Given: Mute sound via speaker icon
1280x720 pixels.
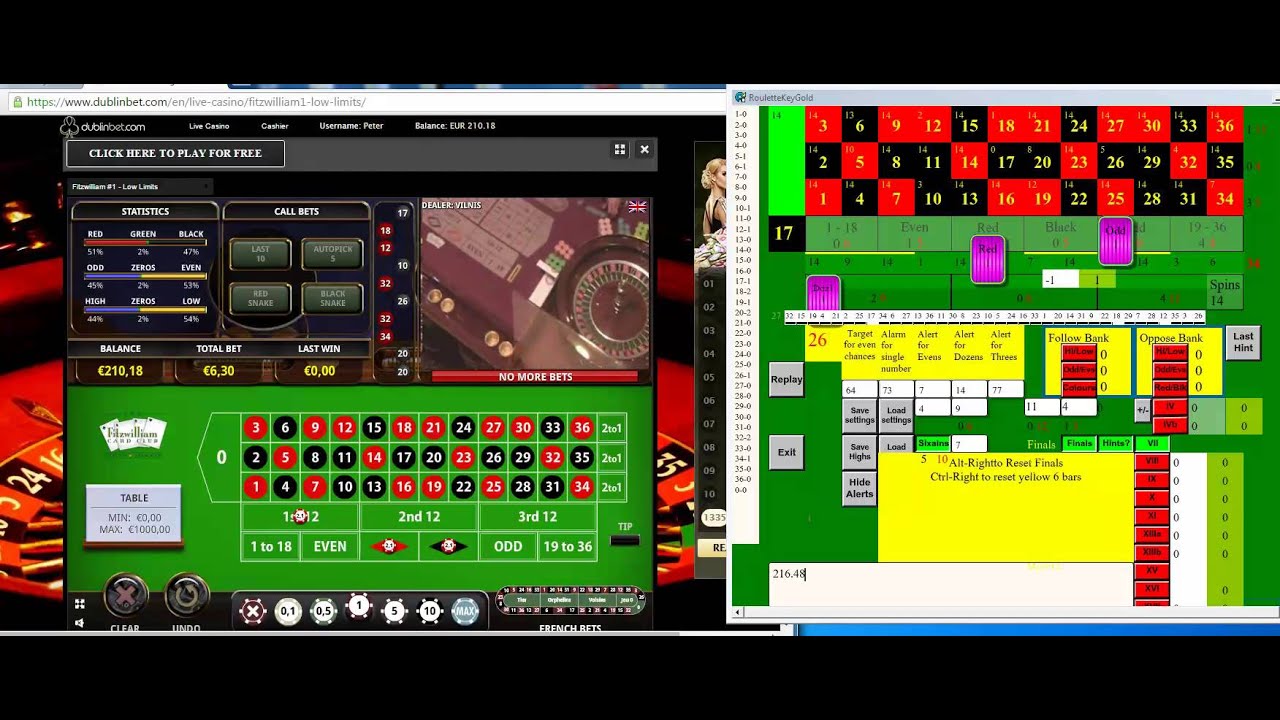Looking at the screenshot, I should [80, 623].
